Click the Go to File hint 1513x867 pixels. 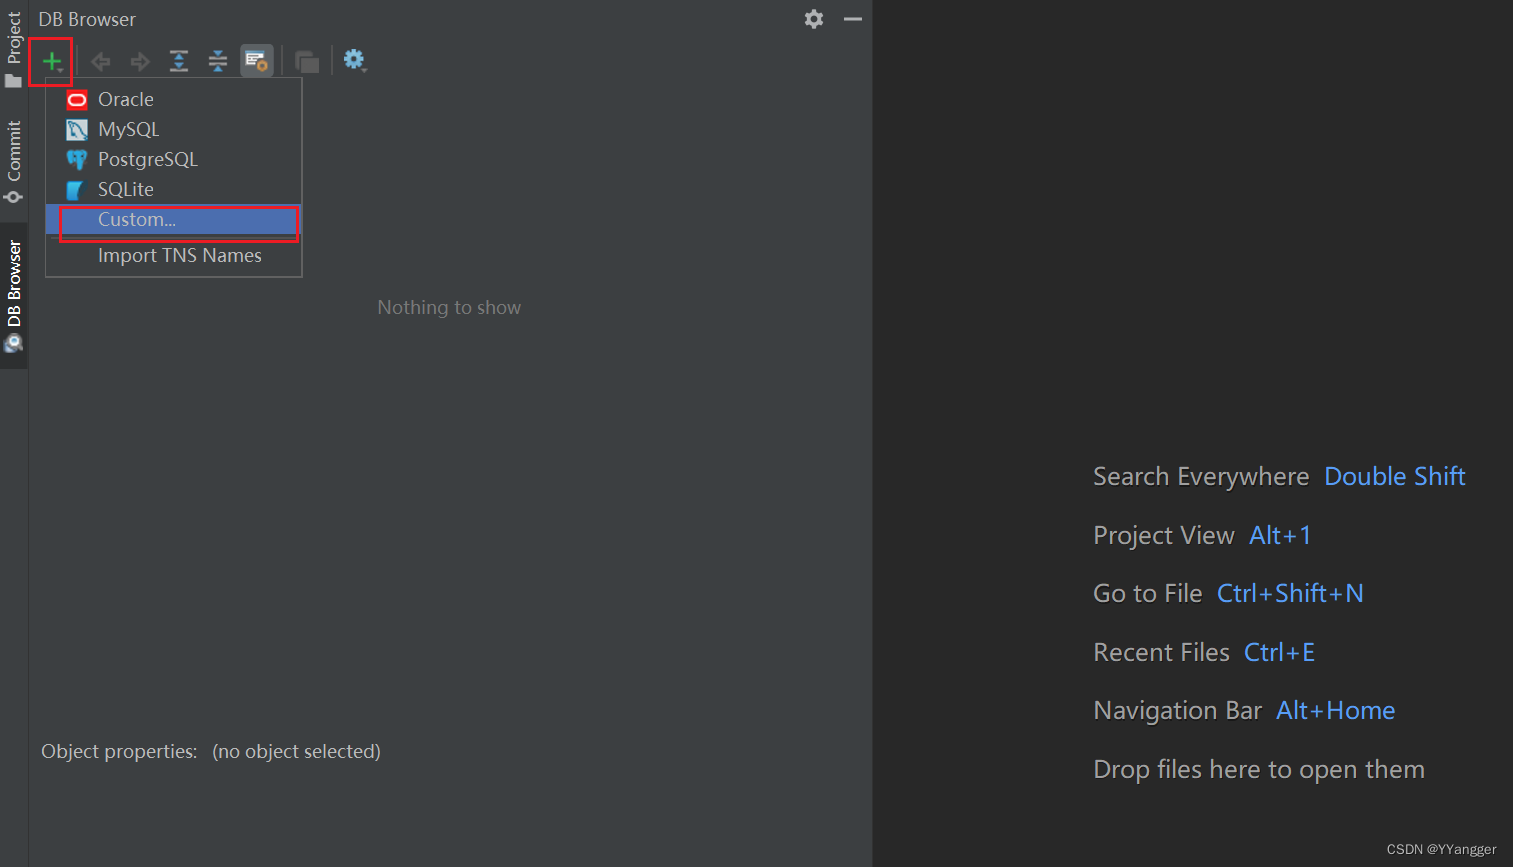(x=1148, y=593)
